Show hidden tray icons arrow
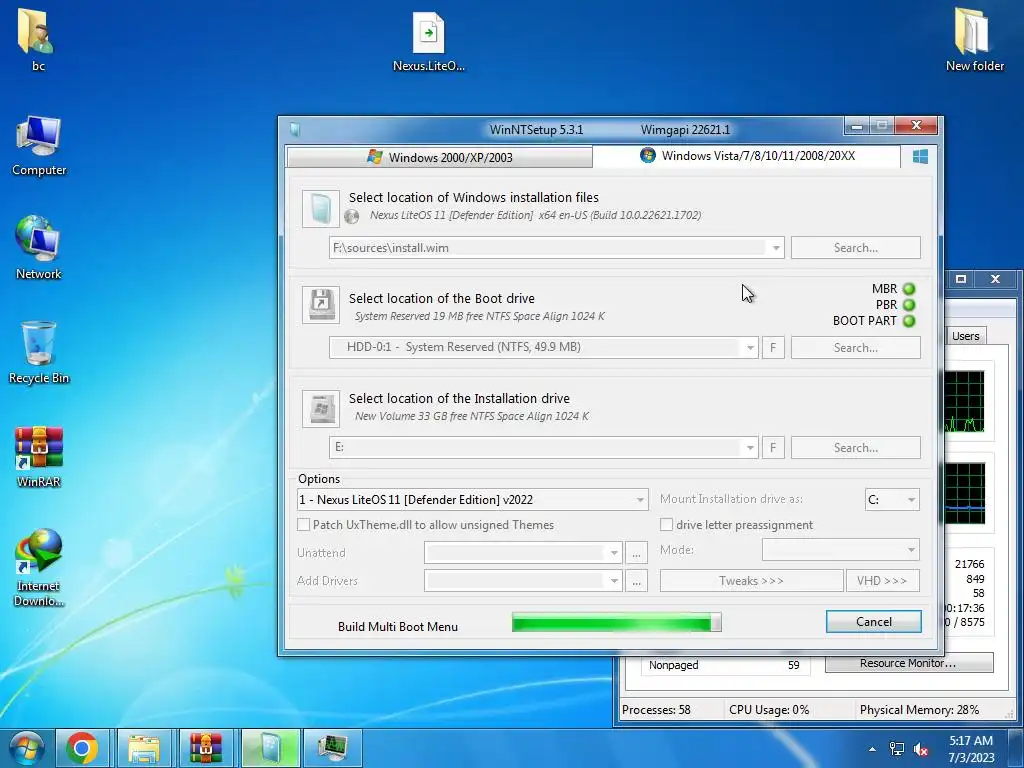 point(872,749)
